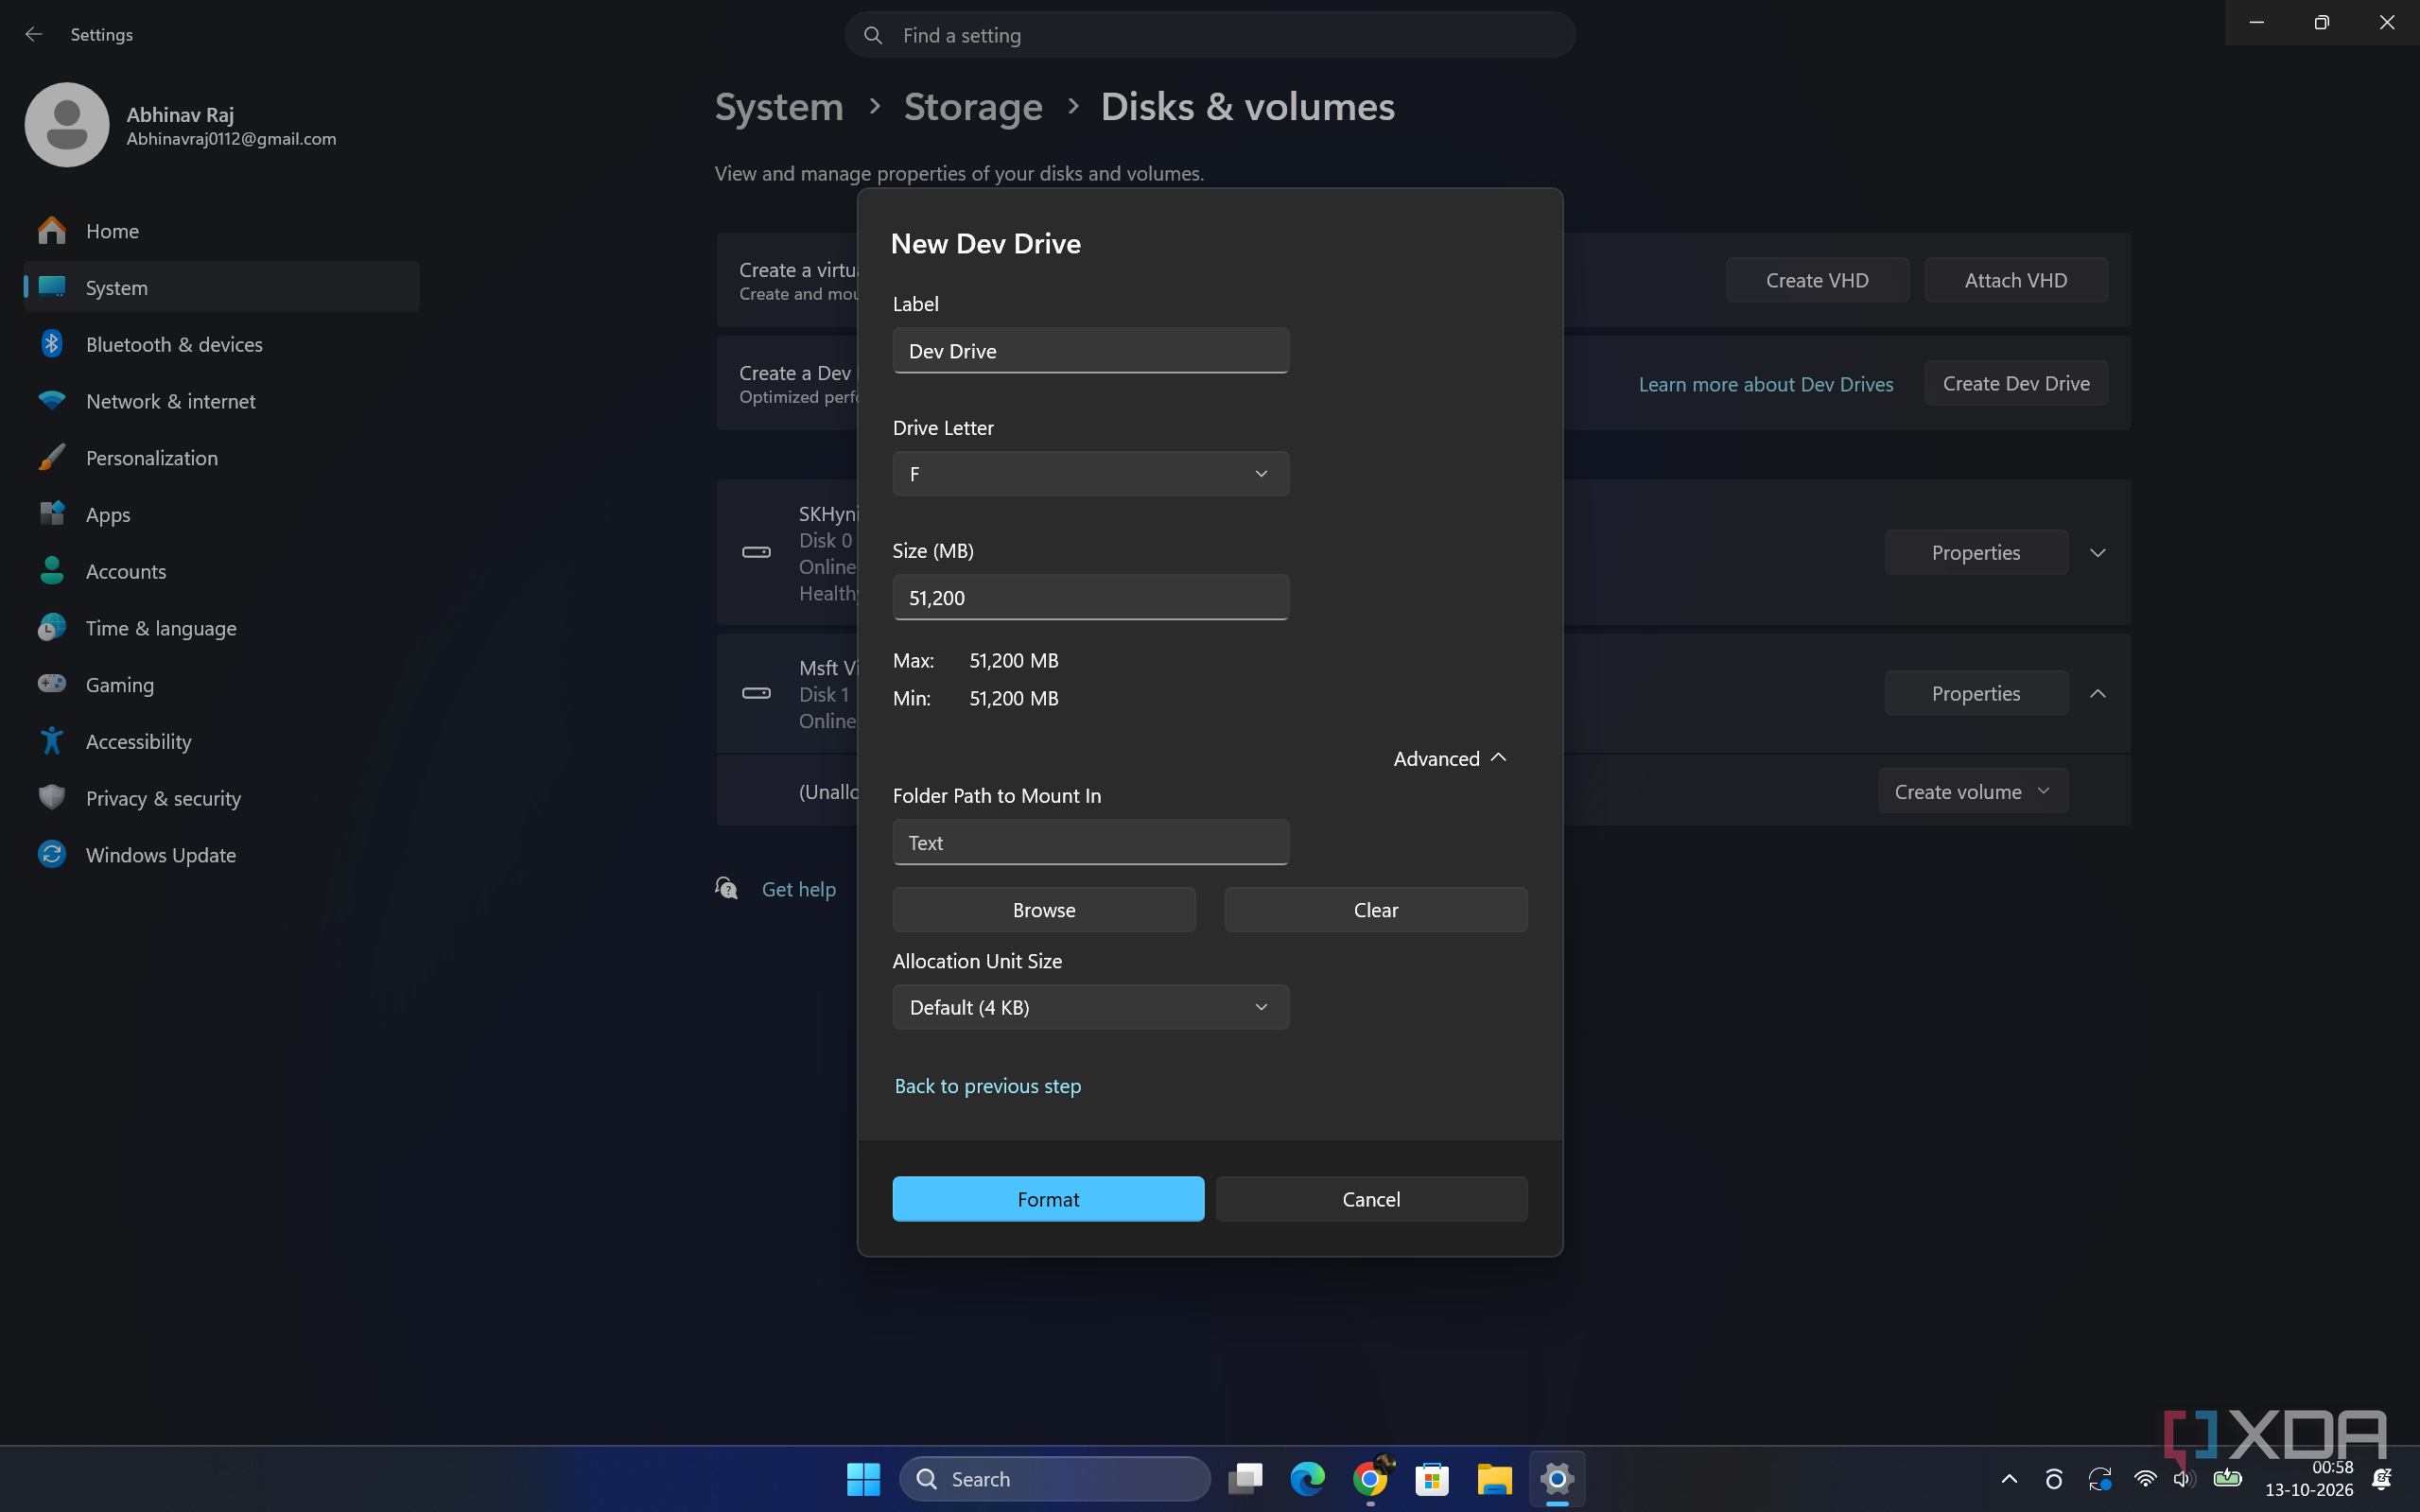The image size is (2420, 1512).
Task: Click the Attach VHD button
Action: pos(2016,280)
